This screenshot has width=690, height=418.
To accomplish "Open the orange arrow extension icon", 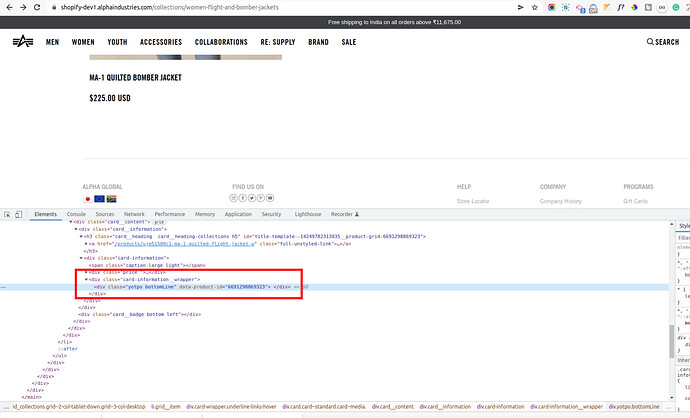I will [607, 7].
